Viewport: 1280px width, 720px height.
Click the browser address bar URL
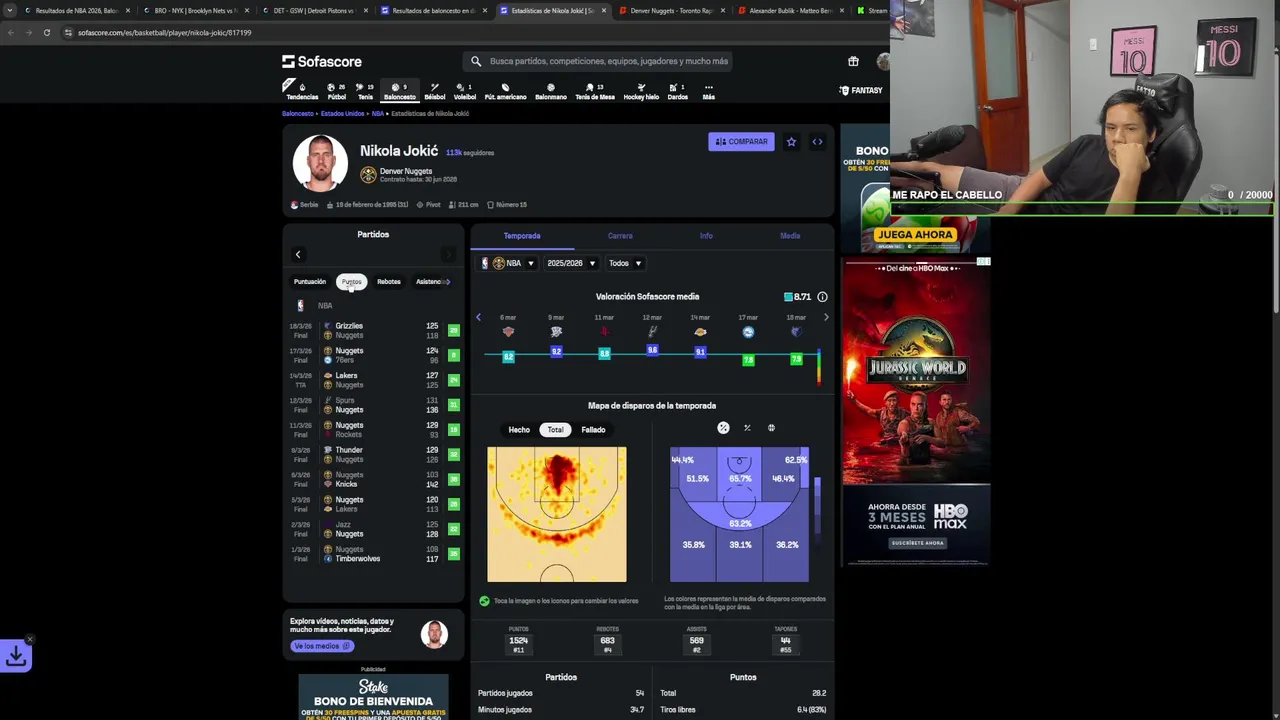click(164, 33)
